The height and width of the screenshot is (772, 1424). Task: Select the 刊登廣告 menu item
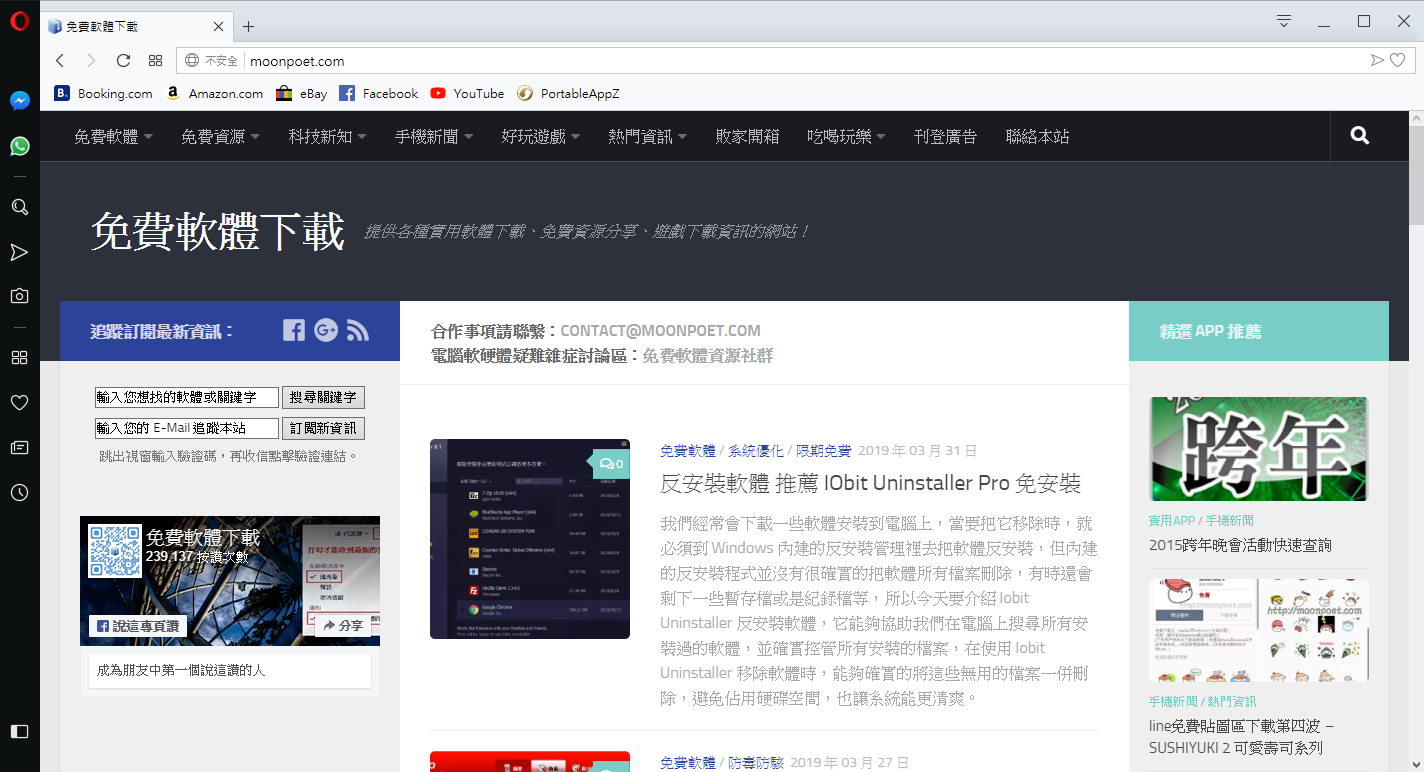tap(946, 135)
